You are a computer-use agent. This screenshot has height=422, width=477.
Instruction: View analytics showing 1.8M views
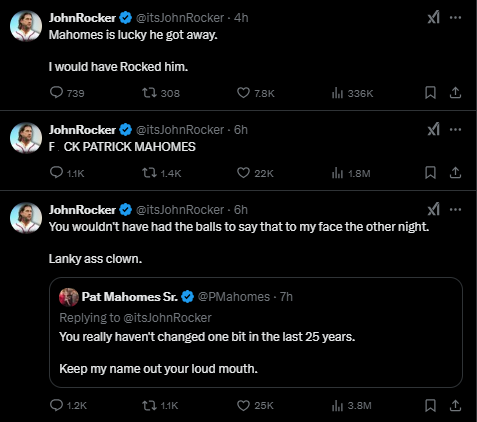coord(351,173)
